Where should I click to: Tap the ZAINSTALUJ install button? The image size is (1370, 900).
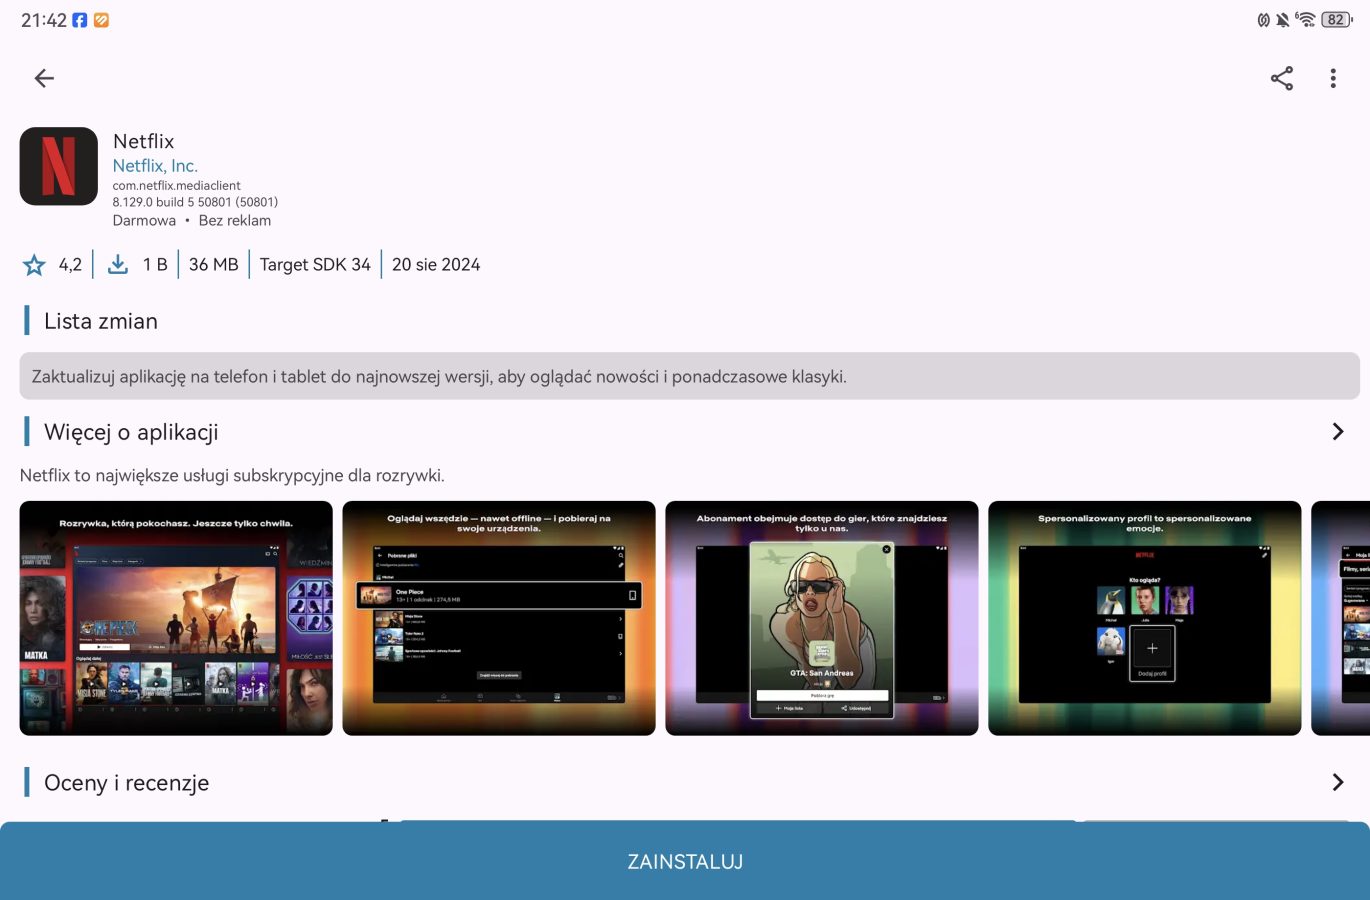click(685, 861)
